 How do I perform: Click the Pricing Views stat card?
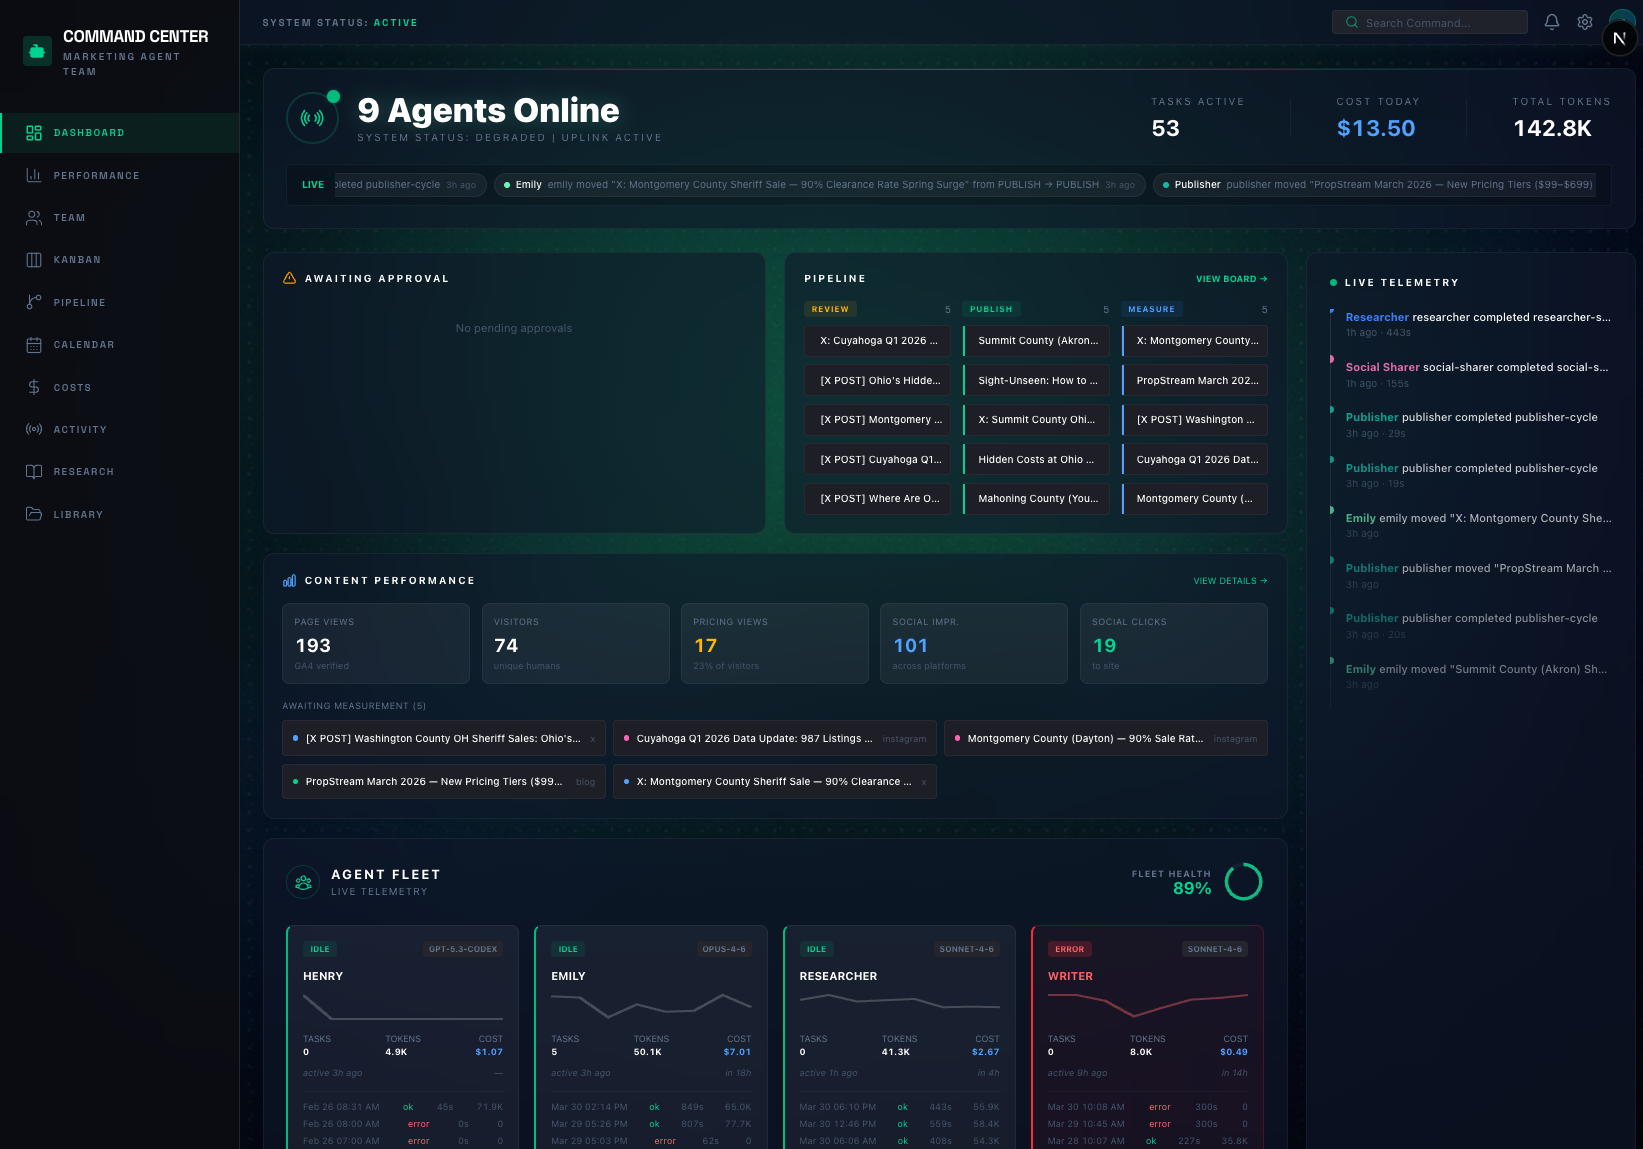point(774,644)
